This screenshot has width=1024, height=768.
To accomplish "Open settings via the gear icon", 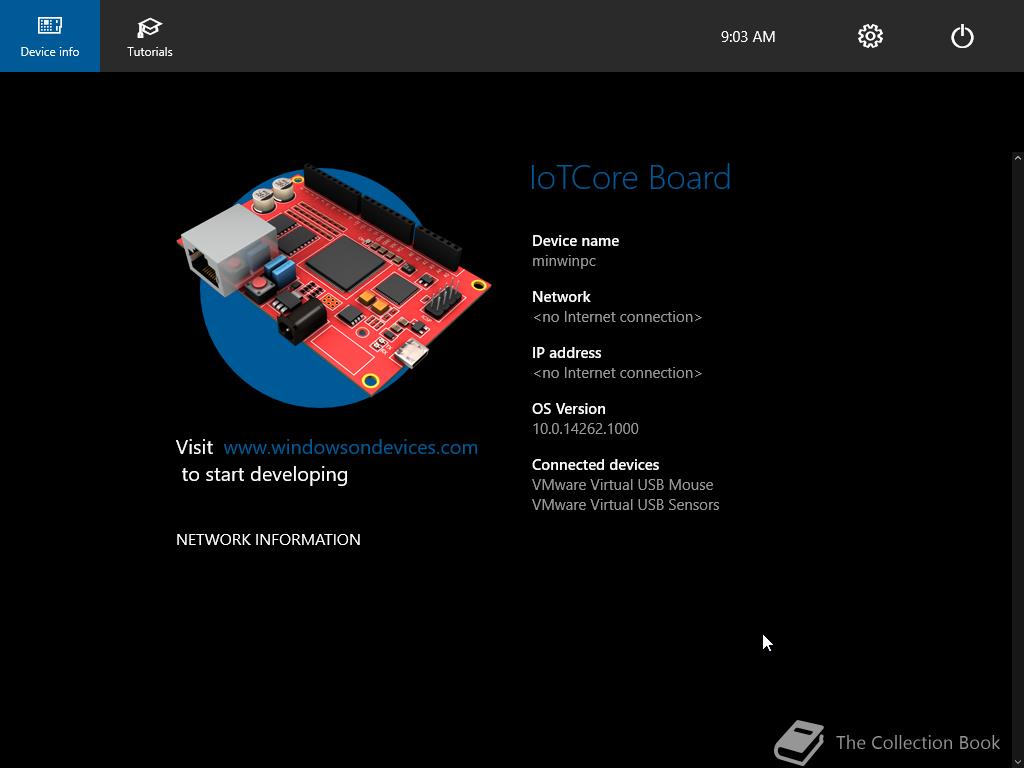I will [870, 36].
